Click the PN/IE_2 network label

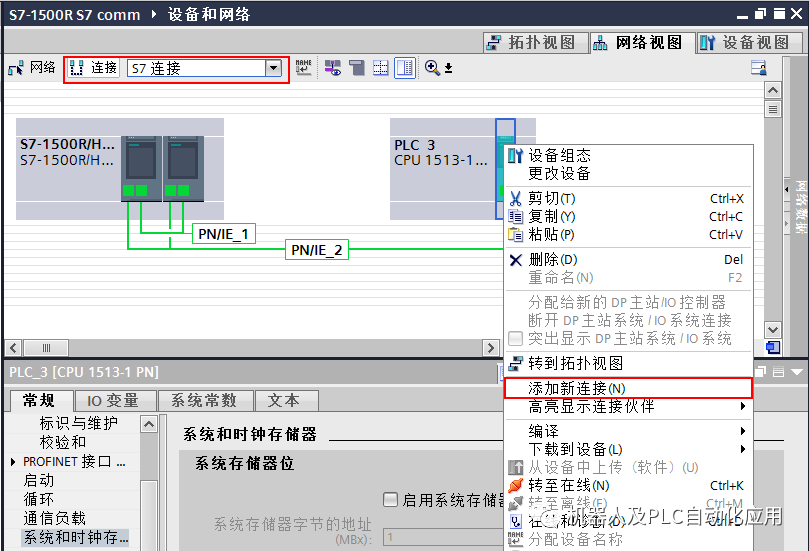point(317,250)
